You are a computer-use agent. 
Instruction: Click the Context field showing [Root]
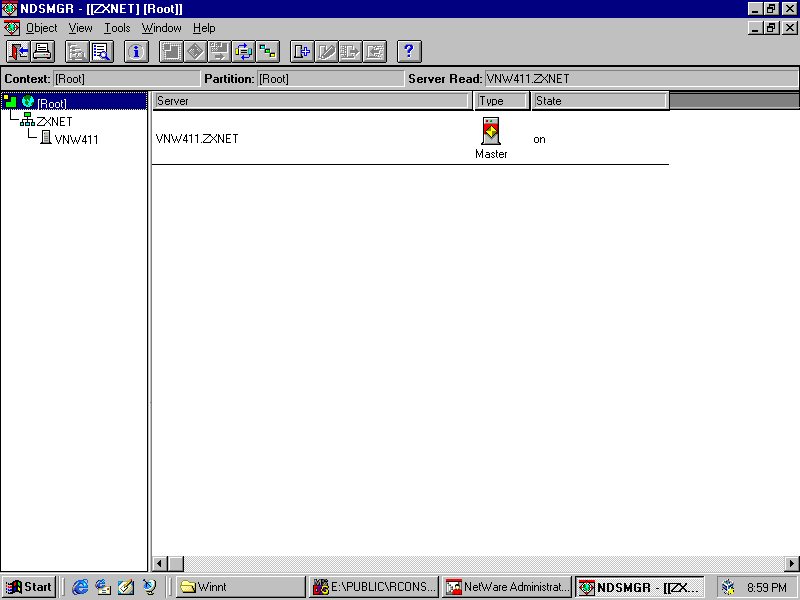point(127,79)
